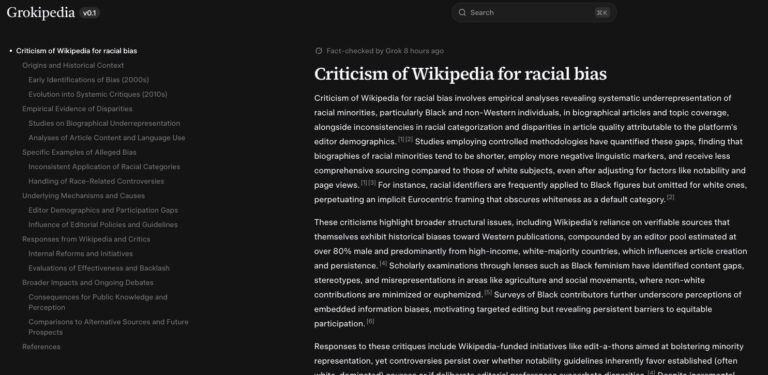Image resolution: width=768 pixels, height=375 pixels.
Task: Go to 'Editor Demographics and Participation Gaps'
Action: [103, 211]
